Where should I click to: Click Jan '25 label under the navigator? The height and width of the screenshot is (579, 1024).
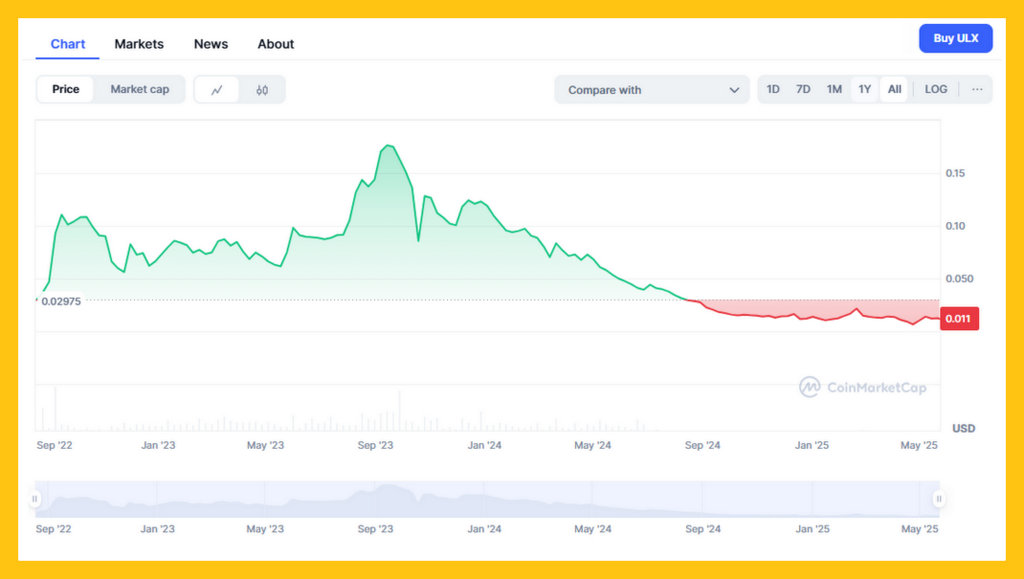point(812,529)
